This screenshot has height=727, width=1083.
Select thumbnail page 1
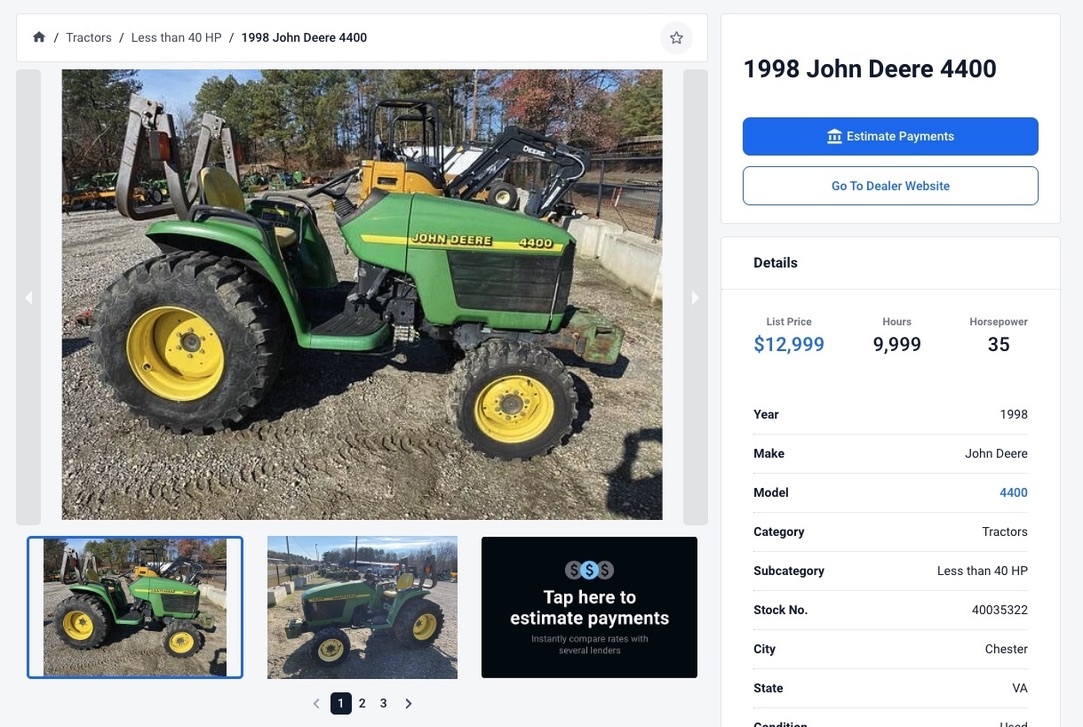click(x=341, y=704)
